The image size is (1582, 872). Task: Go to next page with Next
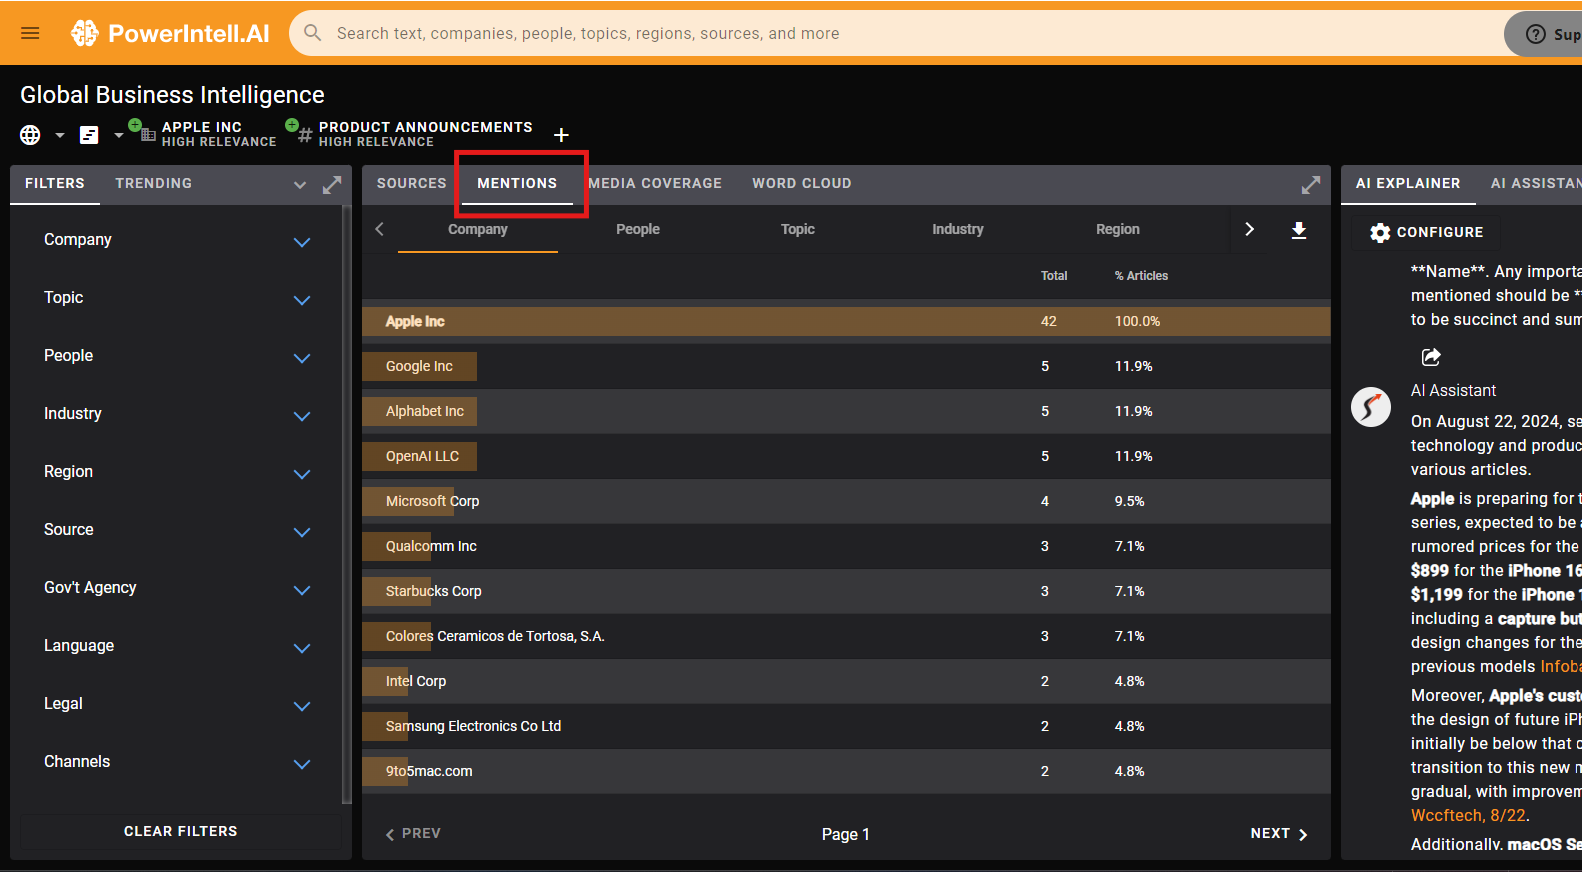1279,834
